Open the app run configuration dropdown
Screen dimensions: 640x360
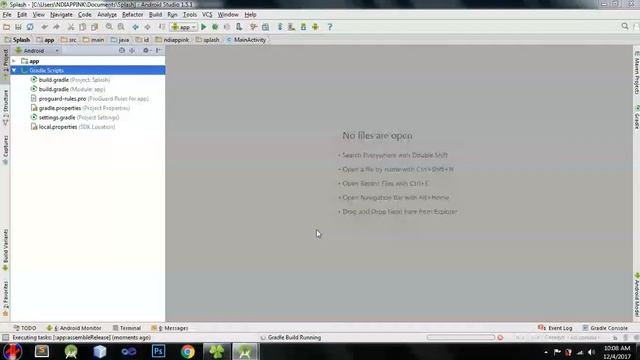click(x=184, y=27)
